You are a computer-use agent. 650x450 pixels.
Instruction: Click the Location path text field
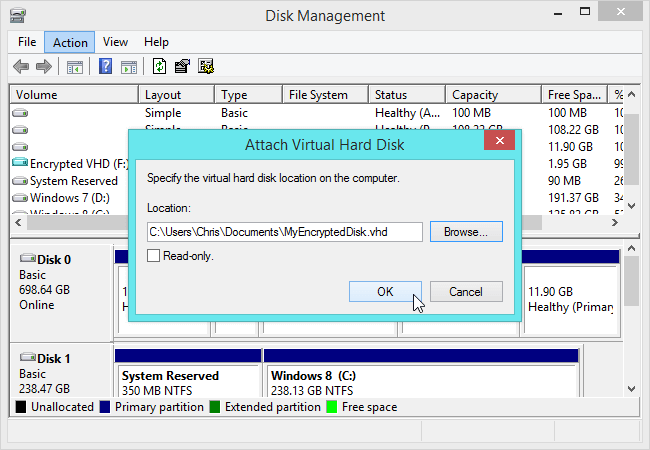[x=284, y=232]
